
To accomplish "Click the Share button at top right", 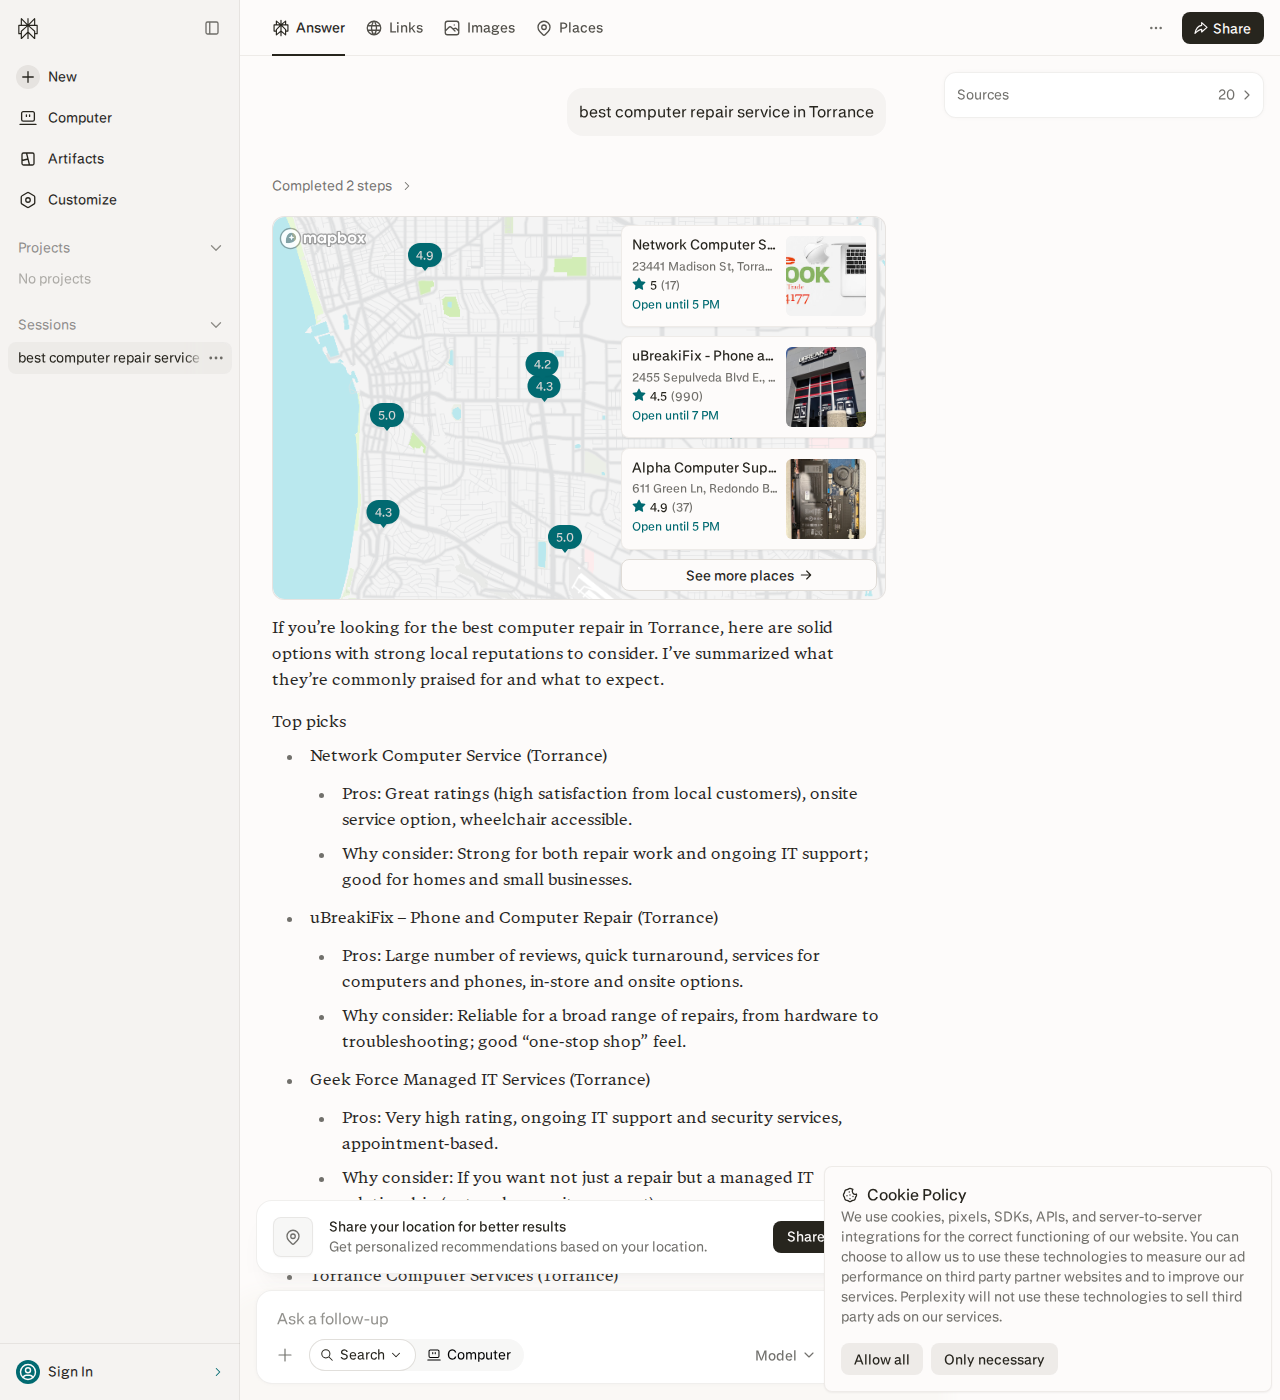I will click(x=1223, y=28).
